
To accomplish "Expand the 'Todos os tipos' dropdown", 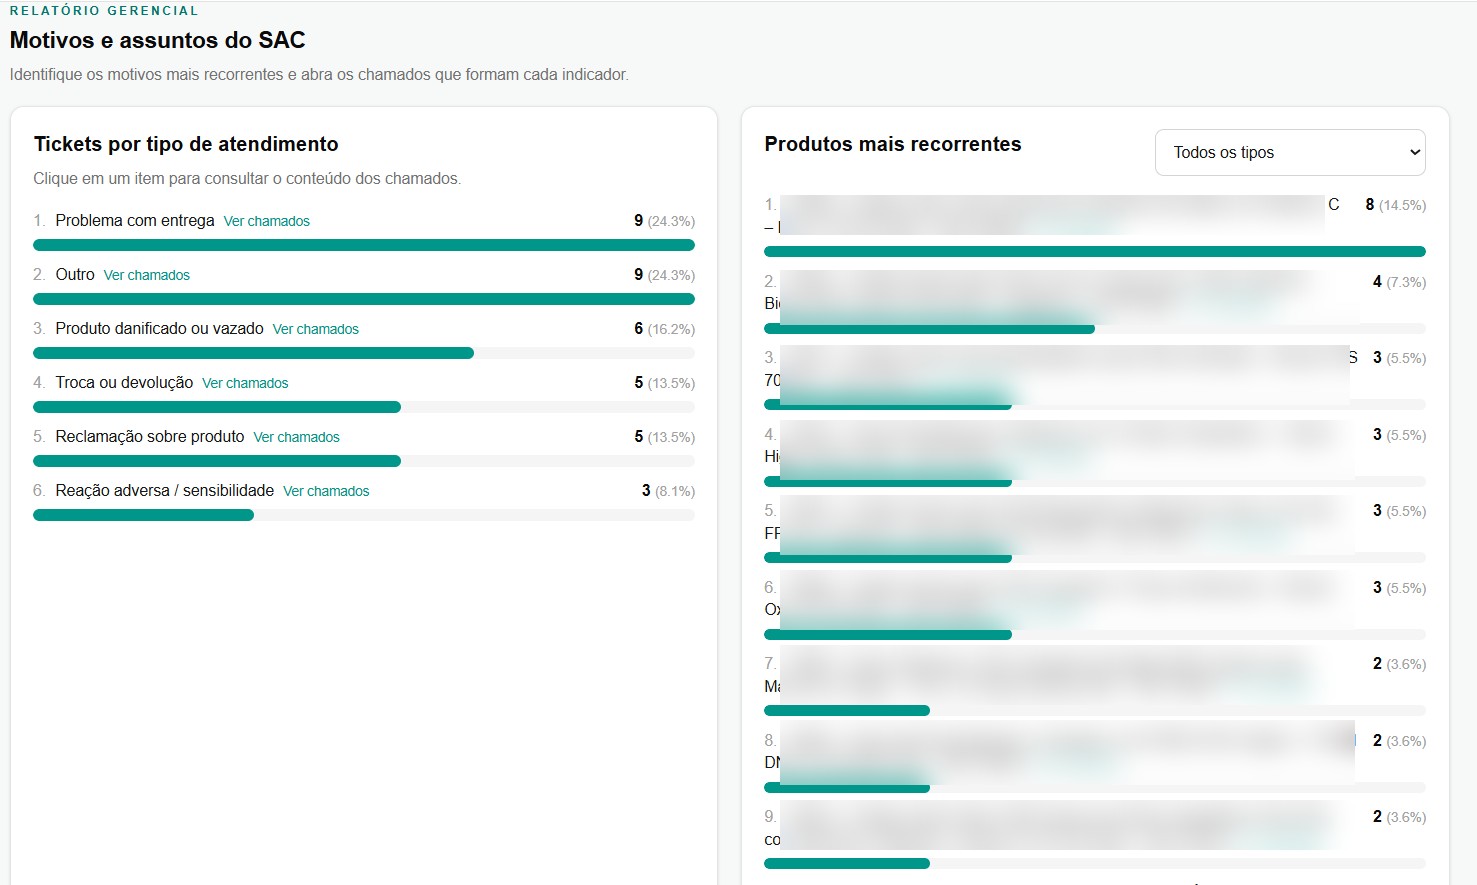I will (x=1290, y=152).
